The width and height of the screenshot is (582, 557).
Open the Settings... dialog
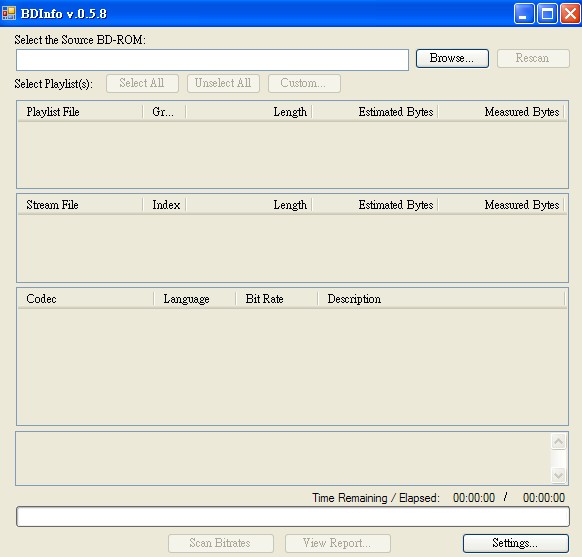516,543
